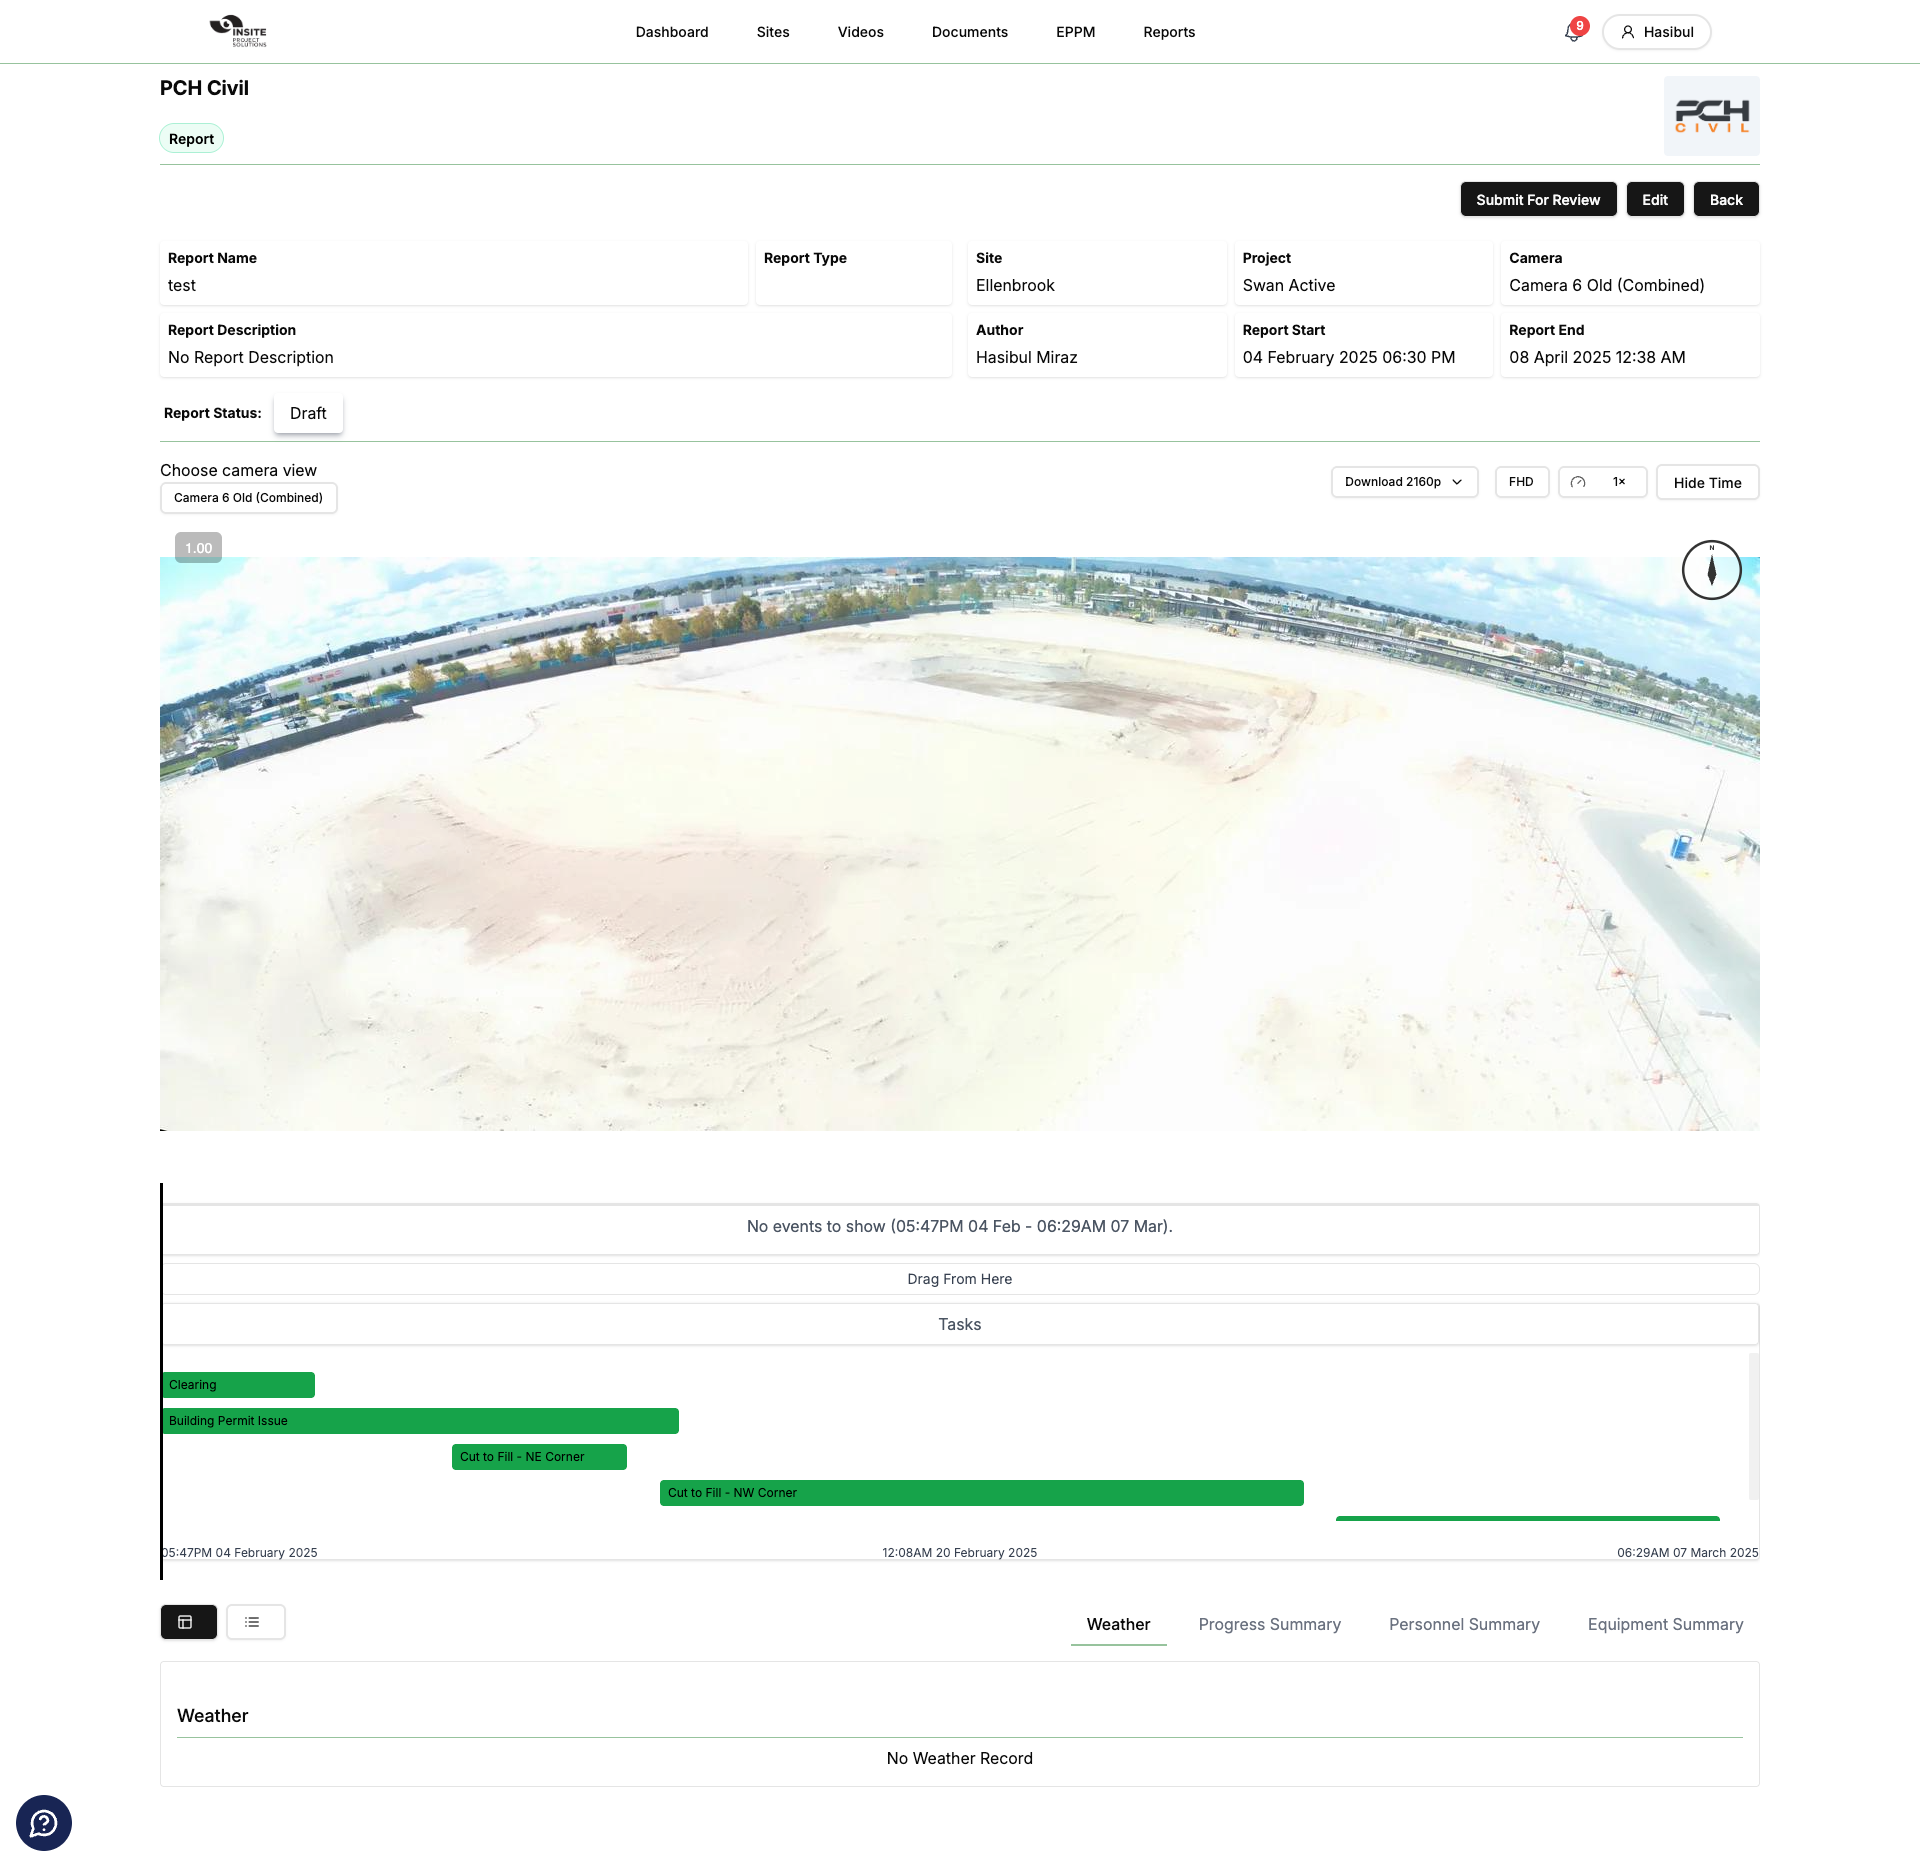Switch to the Progress Summary tab
The width and height of the screenshot is (1920, 1867).
[x=1269, y=1624]
